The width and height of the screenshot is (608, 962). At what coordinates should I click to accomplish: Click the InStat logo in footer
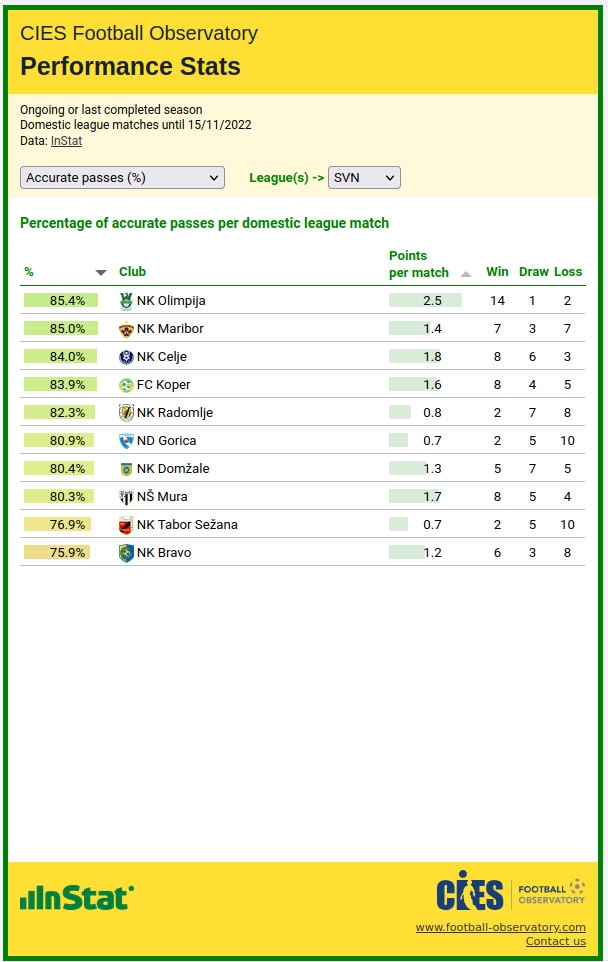(77, 897)
